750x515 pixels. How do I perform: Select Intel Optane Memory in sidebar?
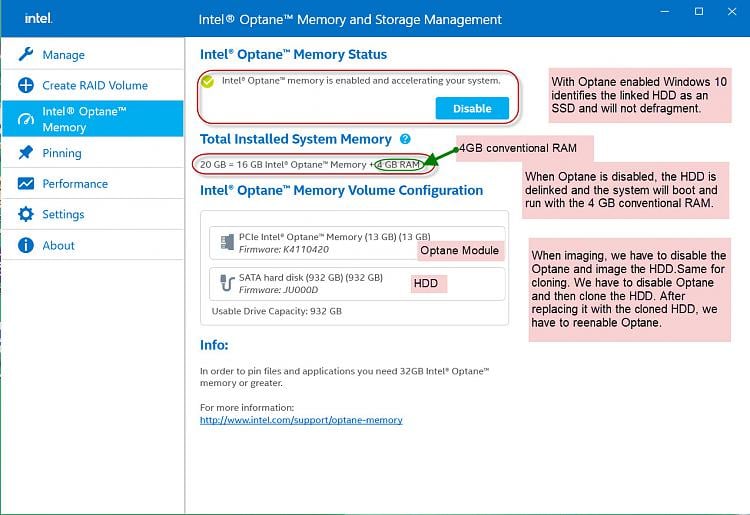(x=92, y=119)
